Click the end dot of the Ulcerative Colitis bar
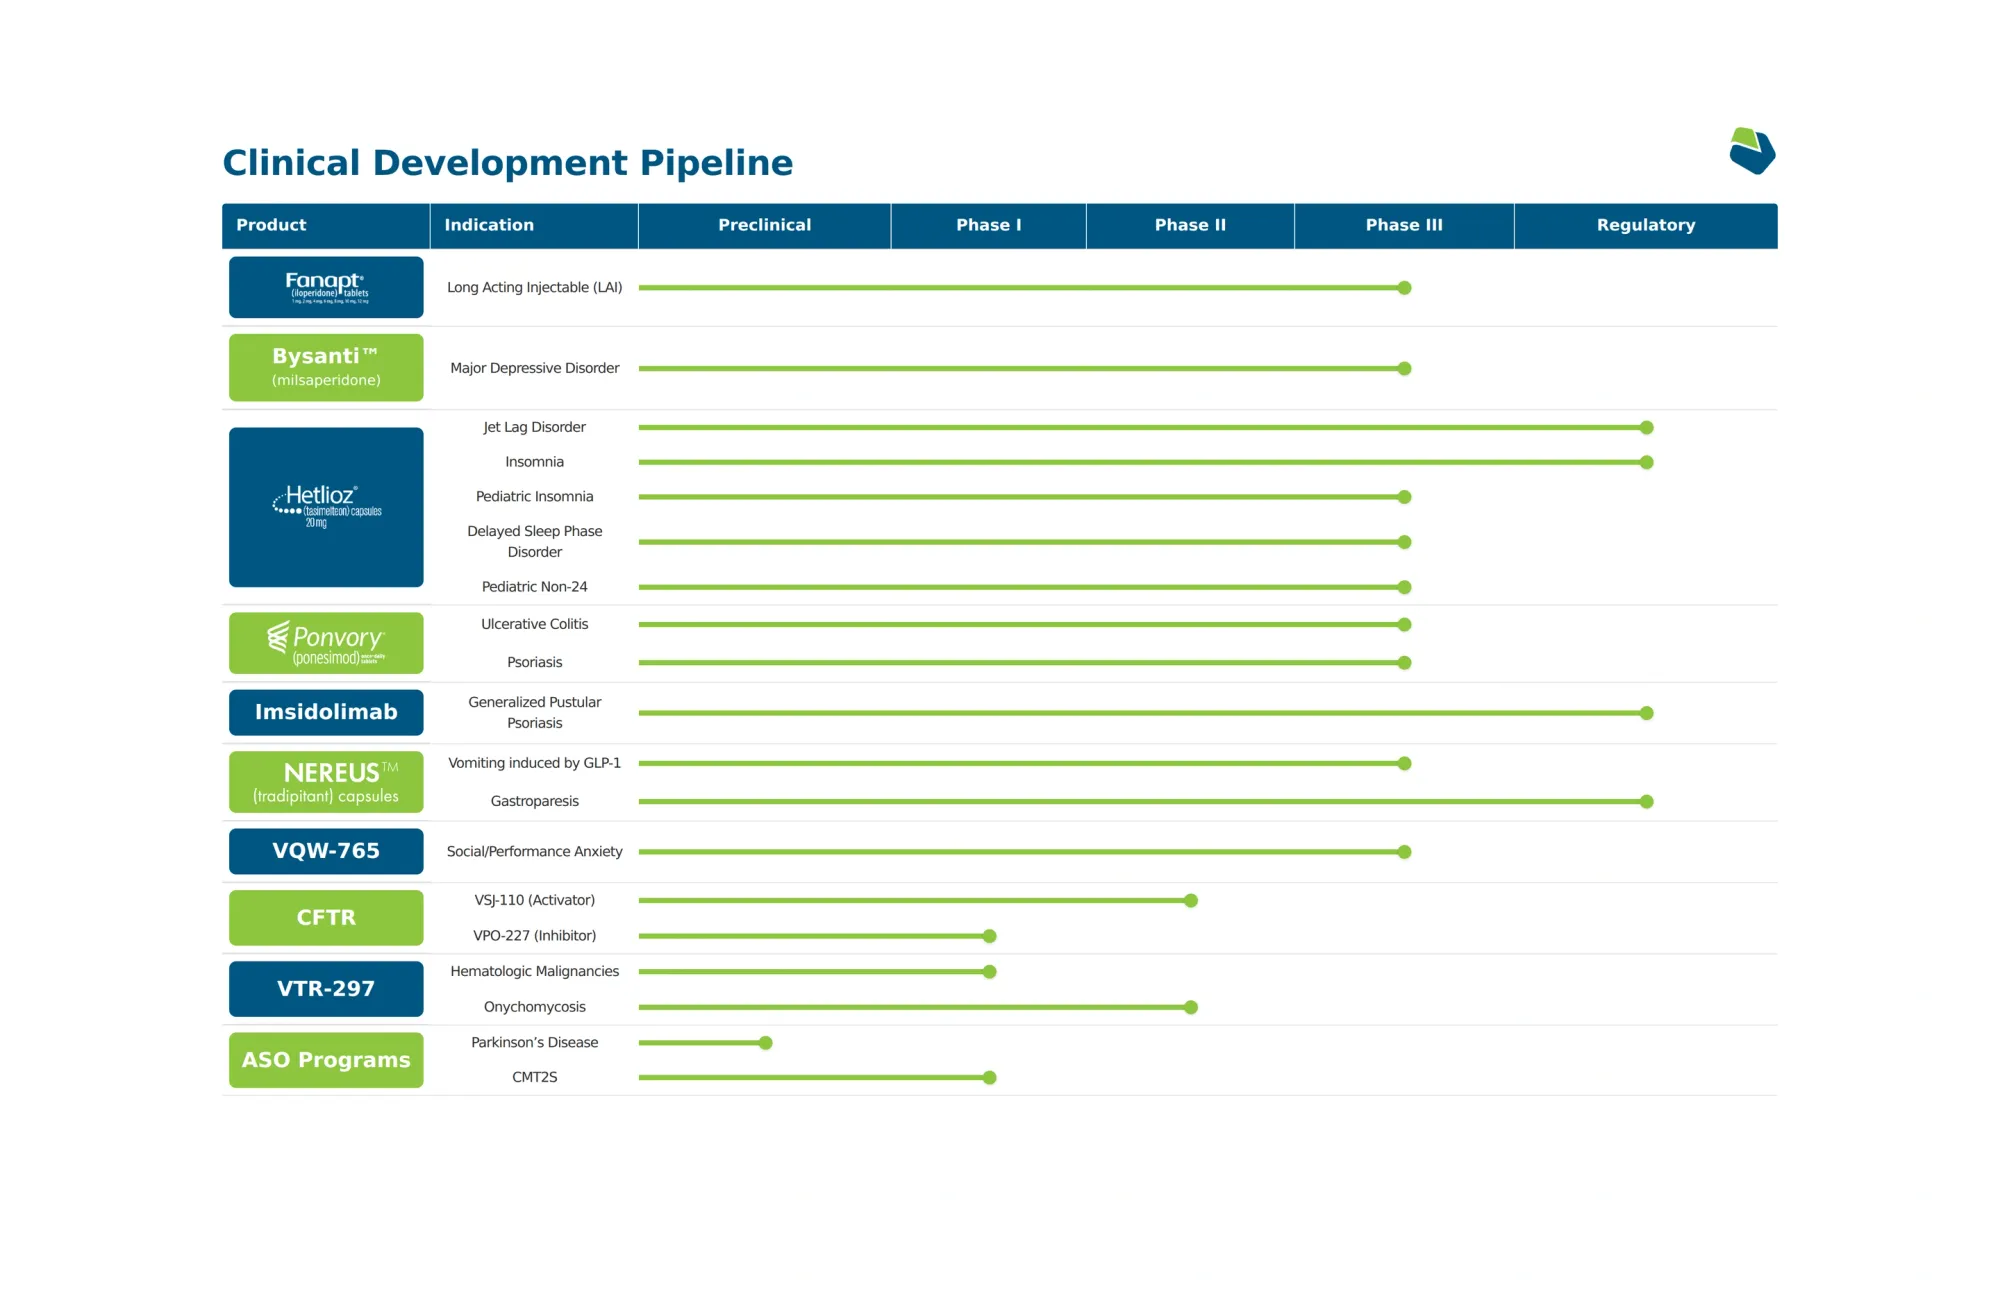Viewport: 2000px width, 1294px height. [1404, 625]
